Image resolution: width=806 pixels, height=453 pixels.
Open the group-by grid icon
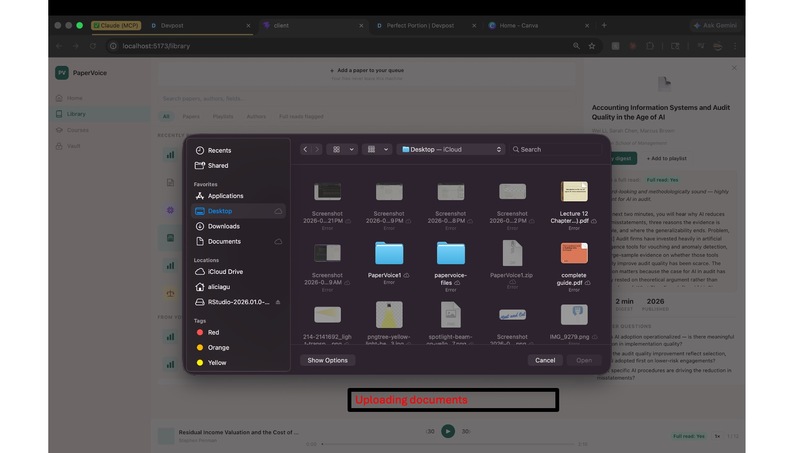[x=371, y=149]
